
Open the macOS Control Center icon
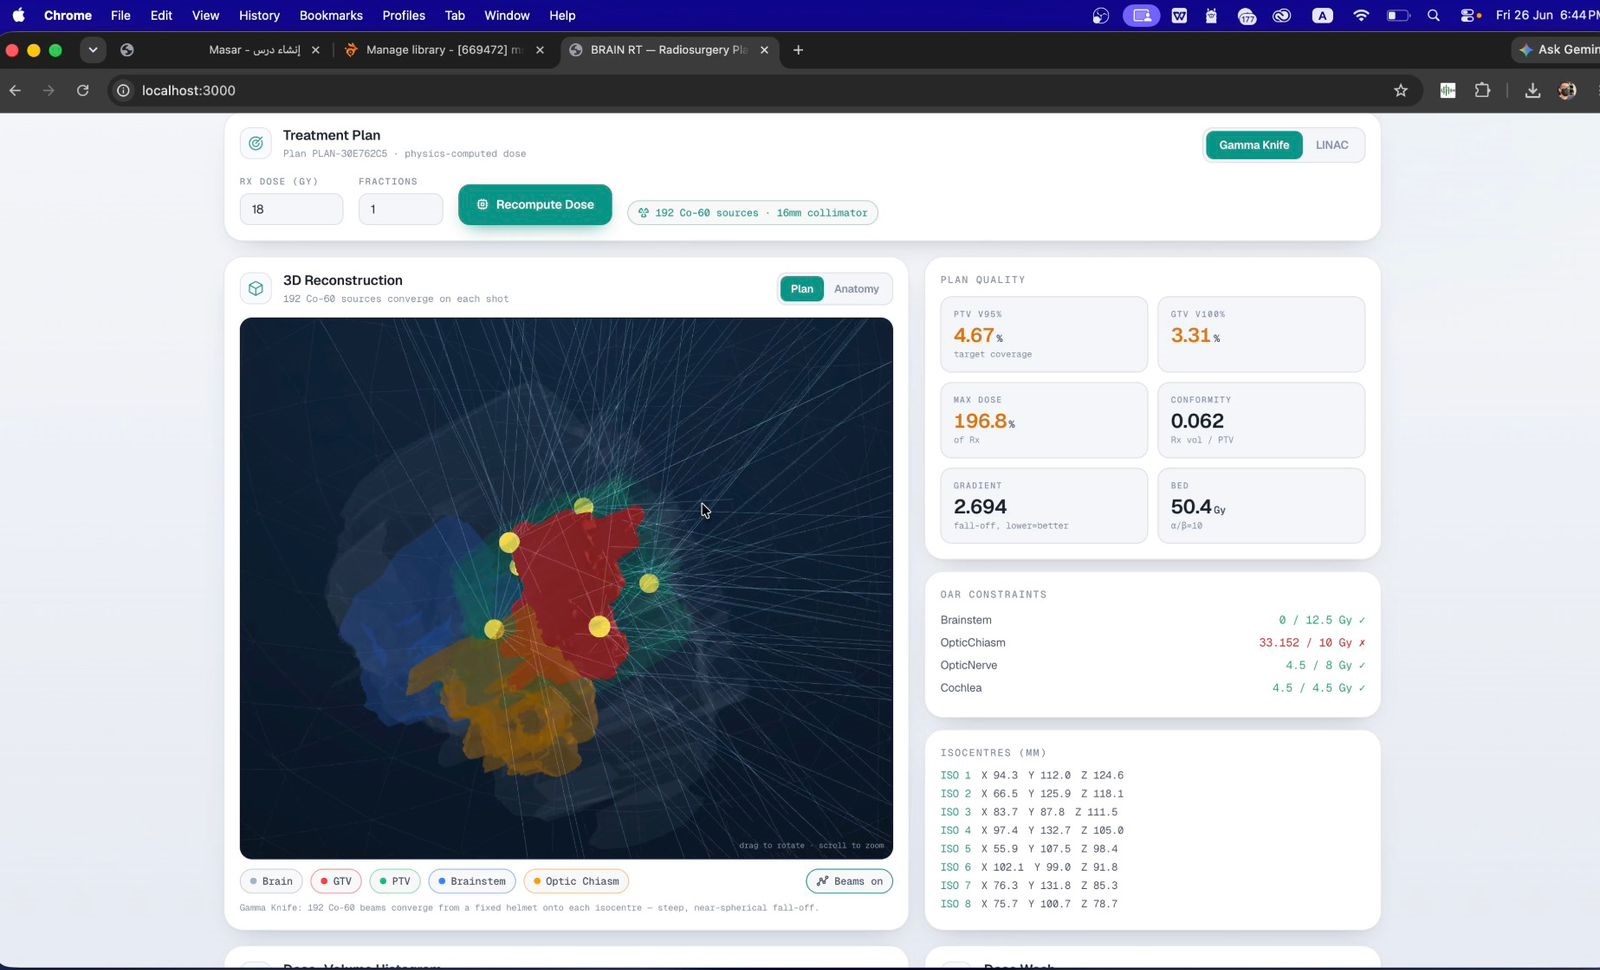tap(1470, 15)
